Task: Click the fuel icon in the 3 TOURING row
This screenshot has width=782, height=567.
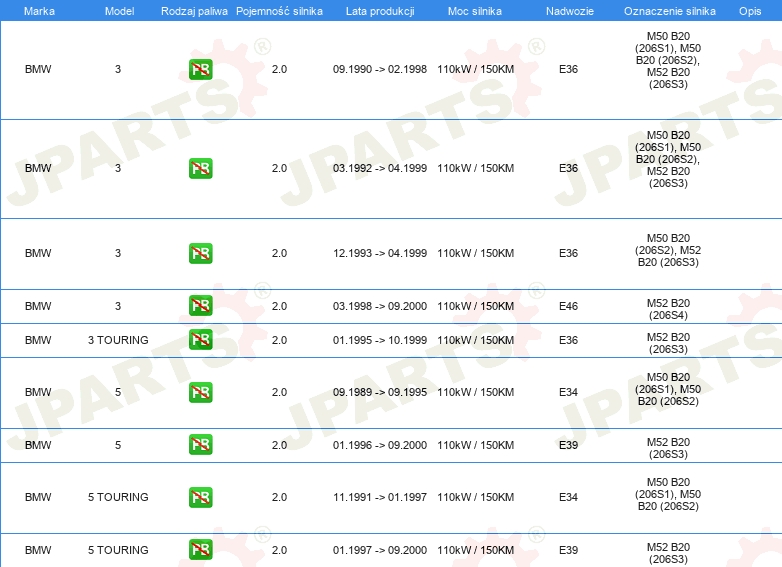Action: 200,340
